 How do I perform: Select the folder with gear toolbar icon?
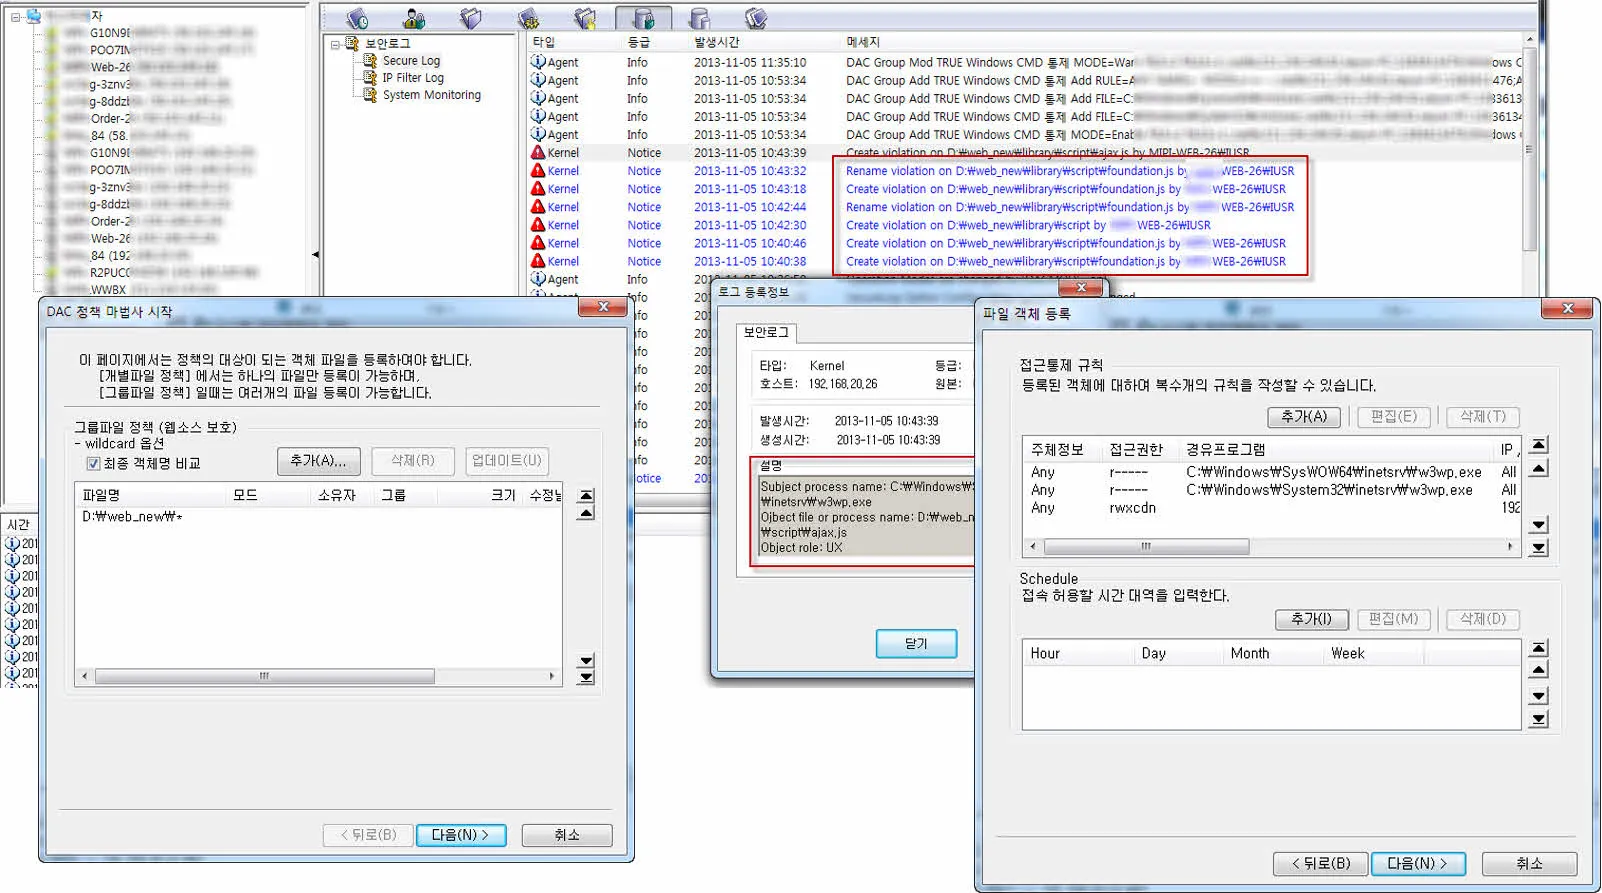click(x=529, y=18)
